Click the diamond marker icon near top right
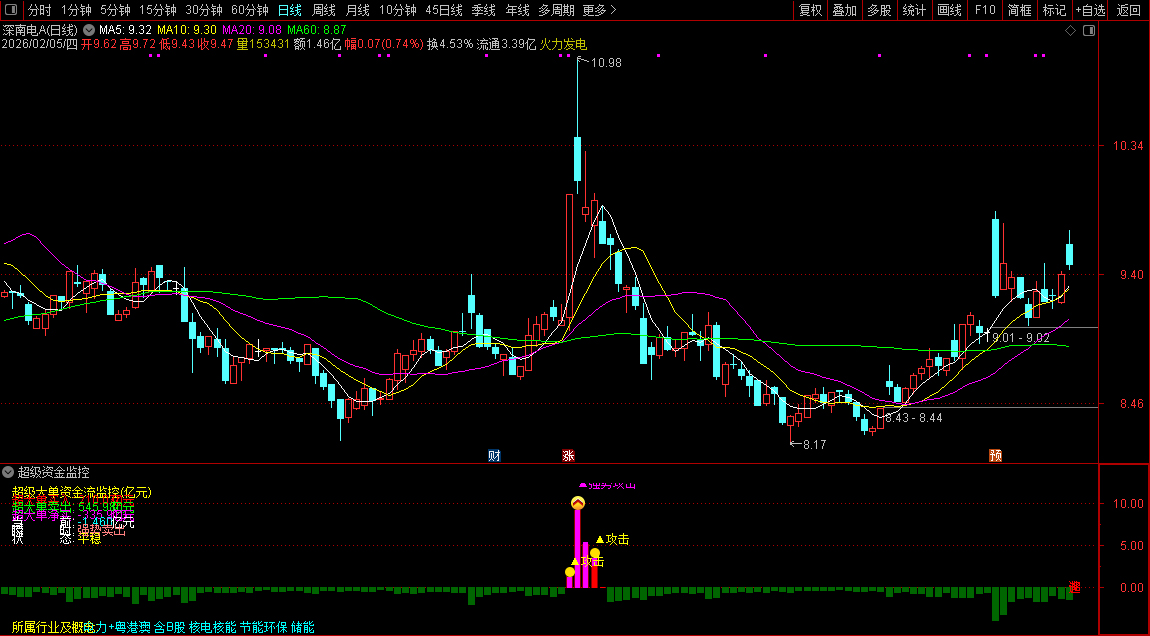Viewport: 1150px width, 636px height. tap(1070, 30)
